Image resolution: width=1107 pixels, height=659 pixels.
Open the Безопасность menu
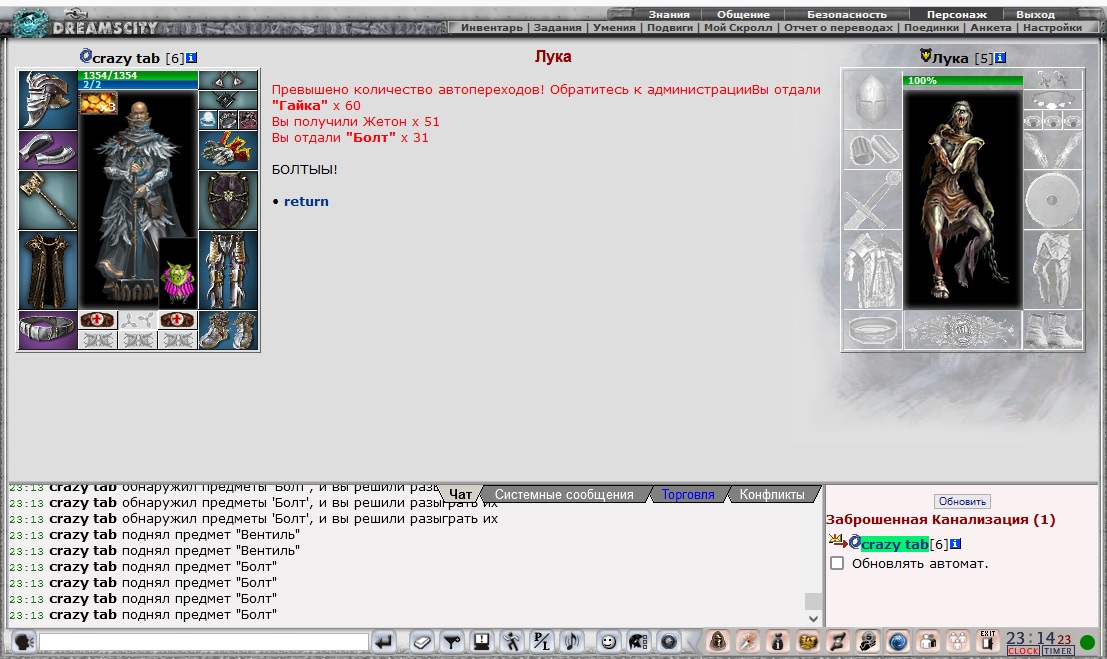coord(846,14)
